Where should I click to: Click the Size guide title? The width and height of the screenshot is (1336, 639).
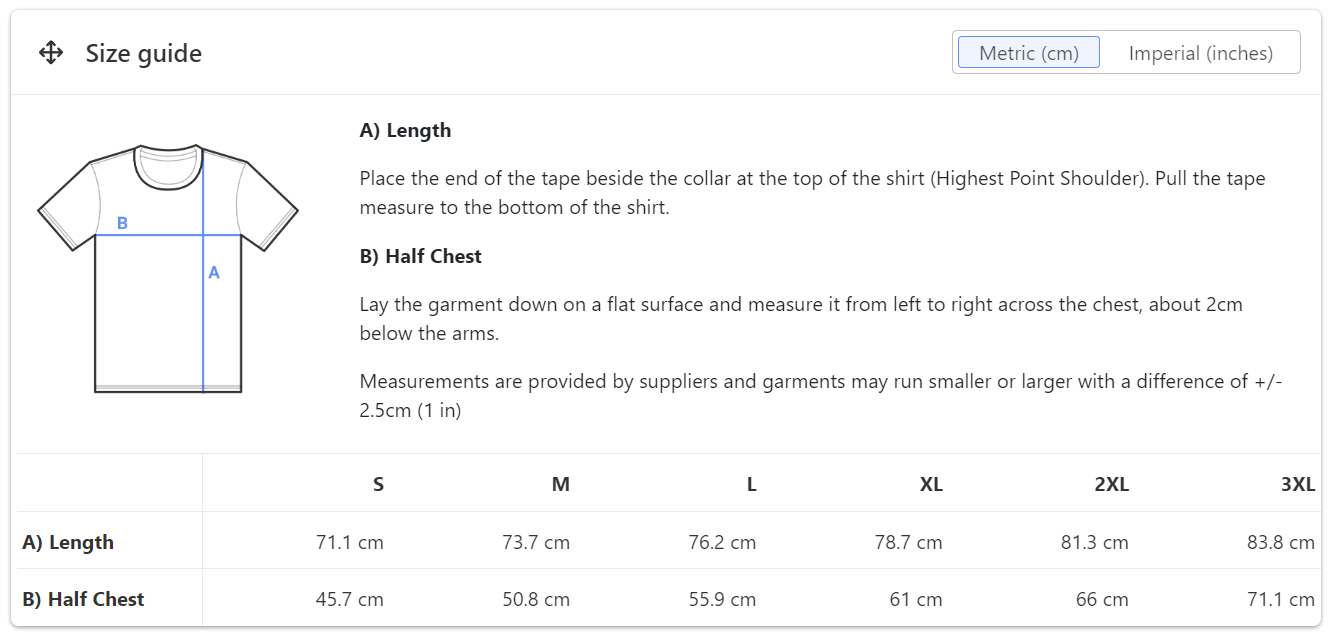click(x=144, y=54)
